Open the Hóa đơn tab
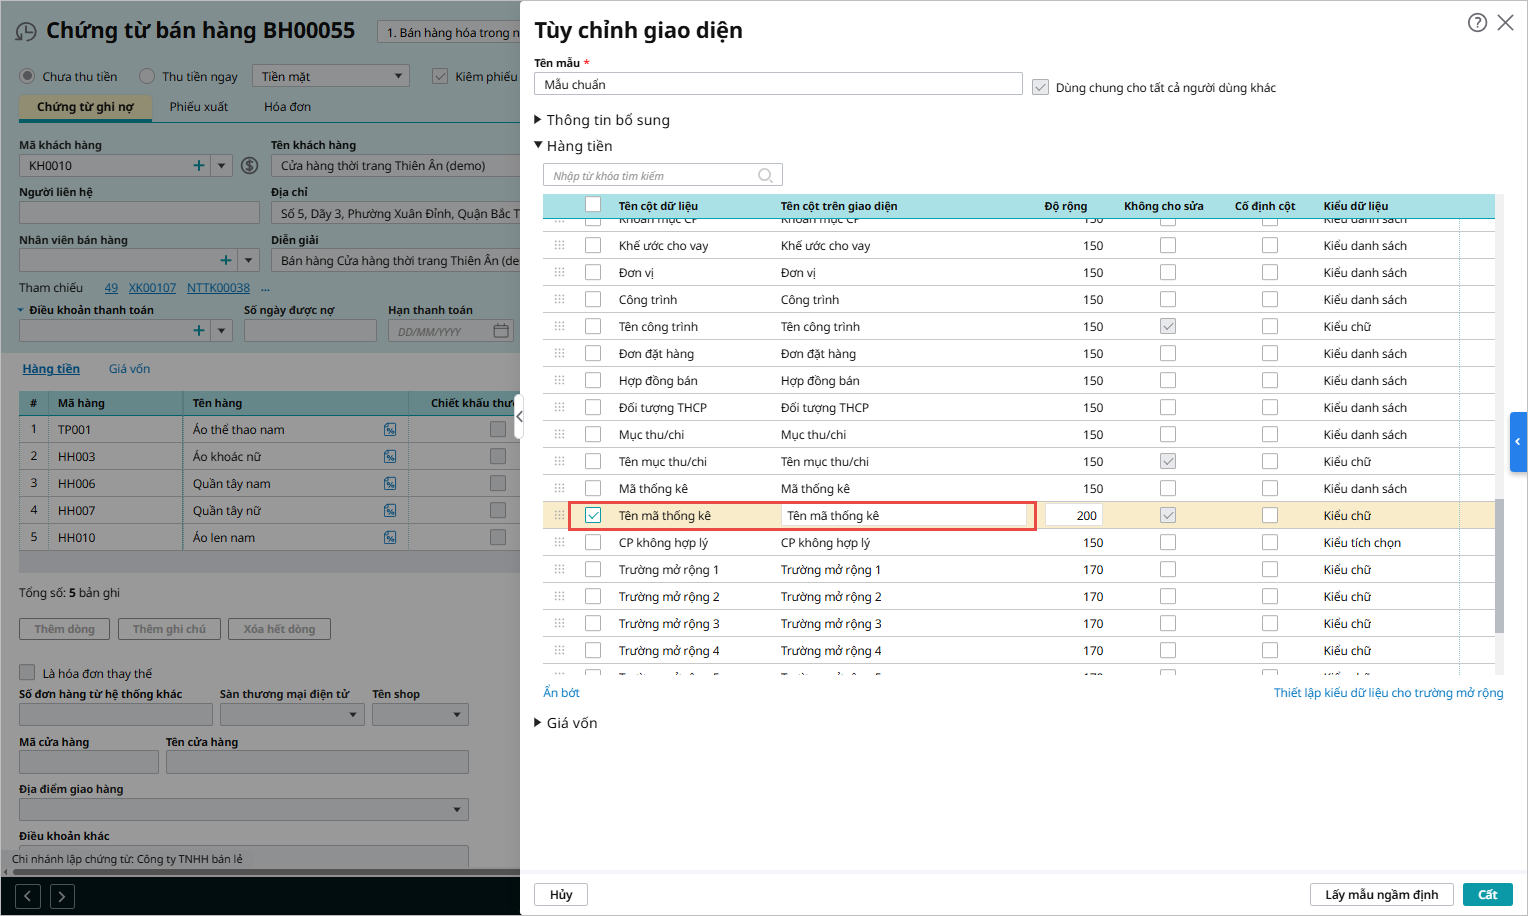This screenshot has width=1528, height=916. pos(287,107)
